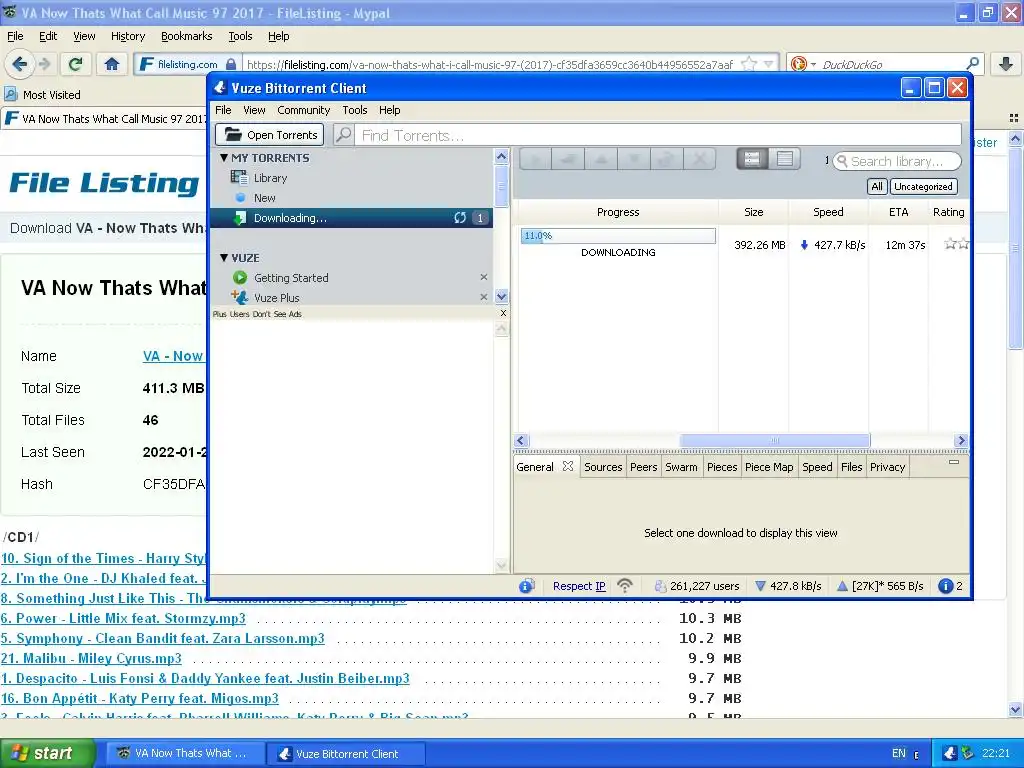The width and height of the screenshot is (1024, 768).
Task: Open Getting Started in the Vuze sidebar
Action: [x=291, y=278]
